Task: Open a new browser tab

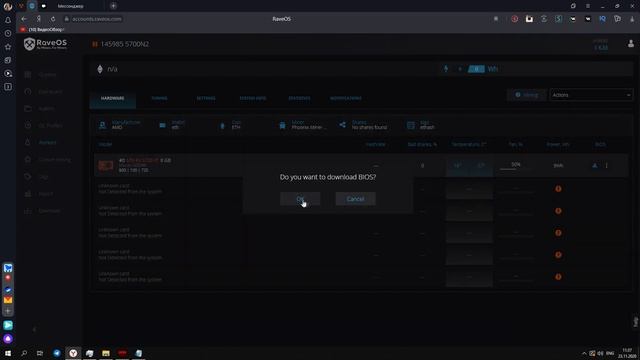Action: [x=113, y=6]
